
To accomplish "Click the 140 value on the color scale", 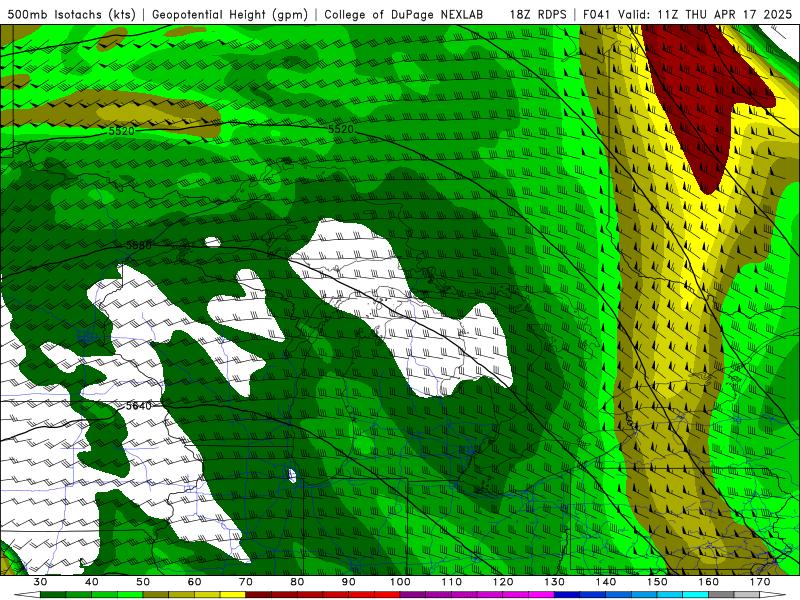I will tap(606, 582).
